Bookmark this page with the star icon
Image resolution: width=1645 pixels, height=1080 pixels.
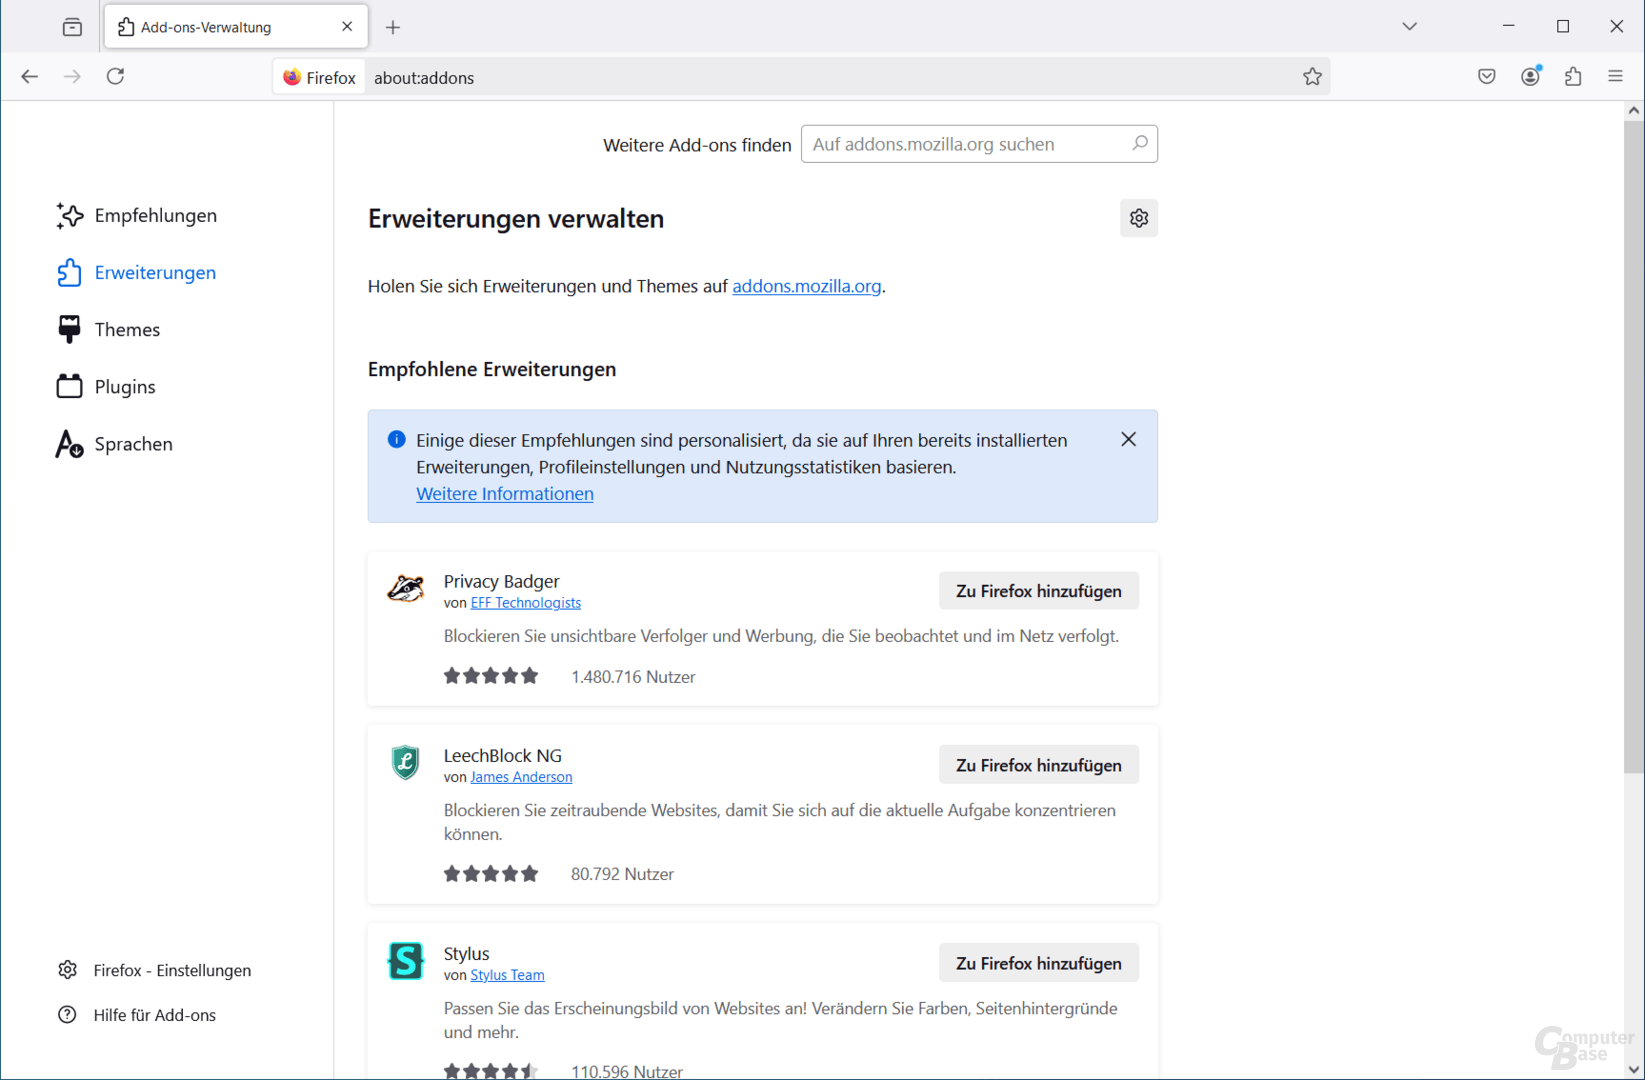(1312, 77)
